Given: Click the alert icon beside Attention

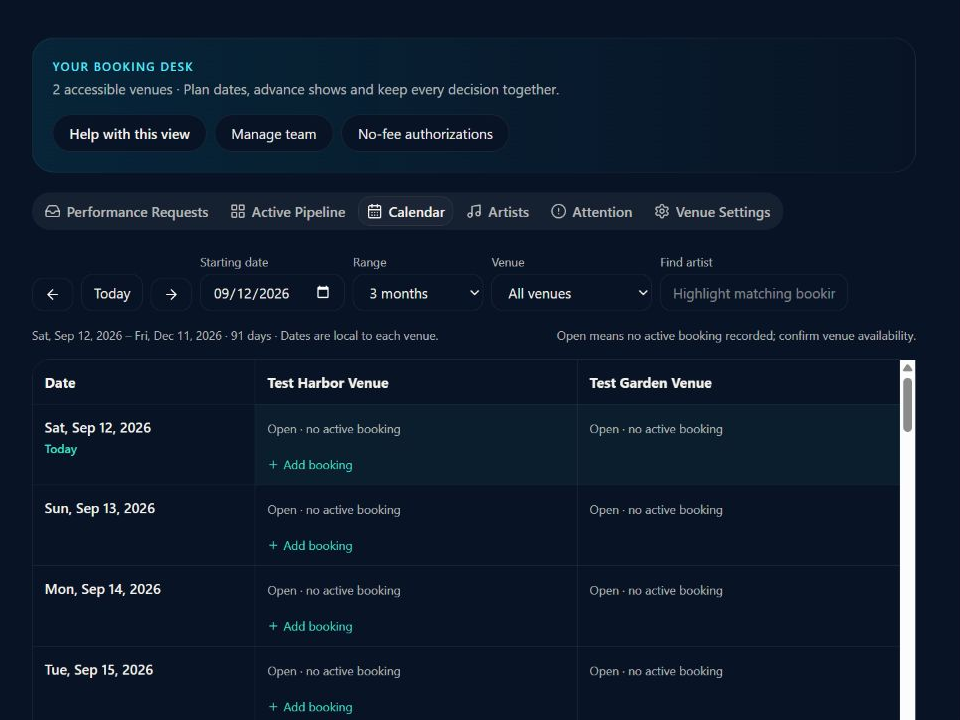Looking at the screenshot, I should pyautogui.click(x=558, y=212).
